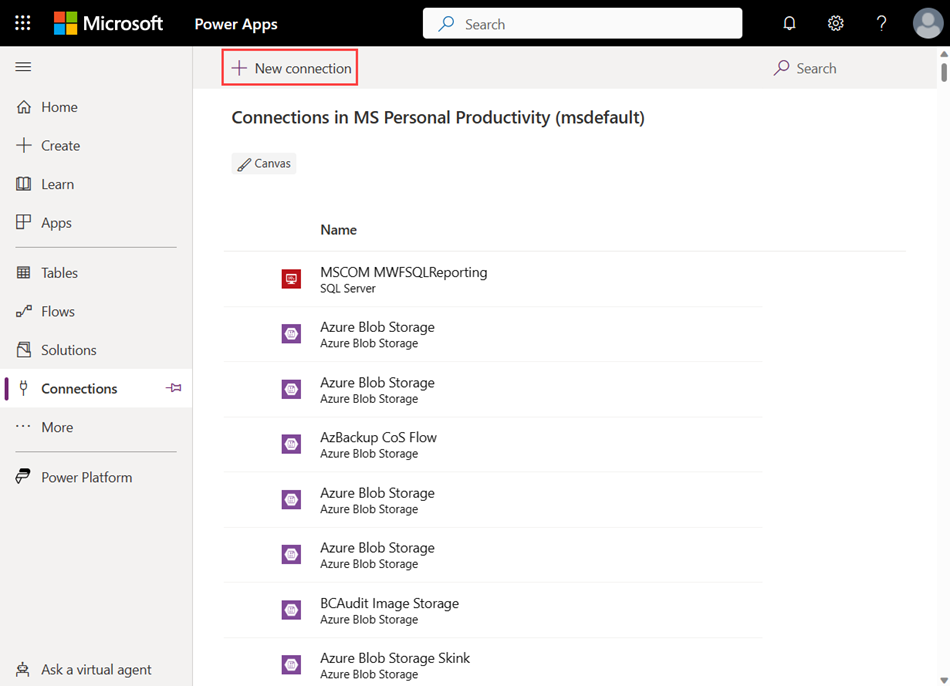Open the notifications bell

point(789,23)
